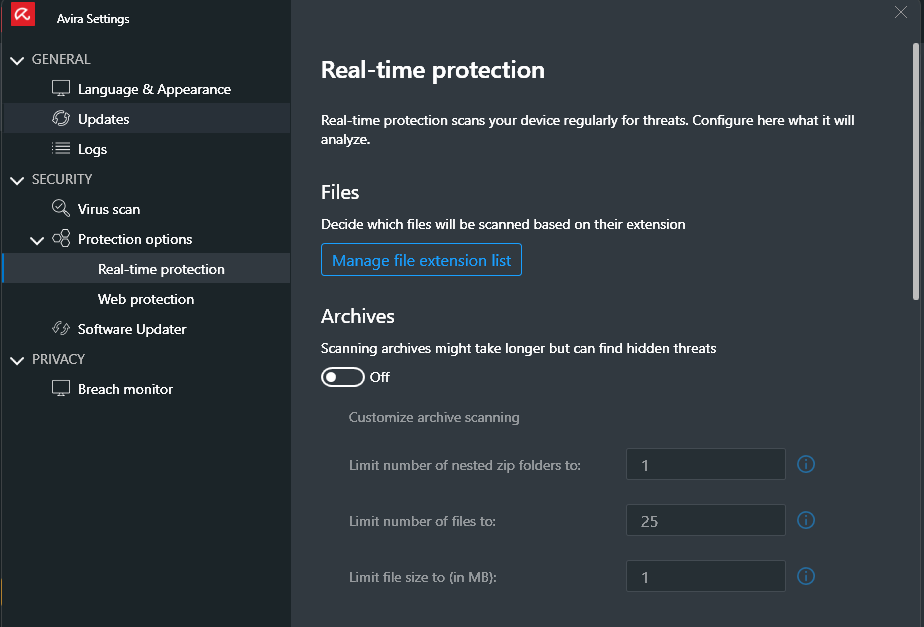Click the Virus scan magnifier icon

[61, 209]
